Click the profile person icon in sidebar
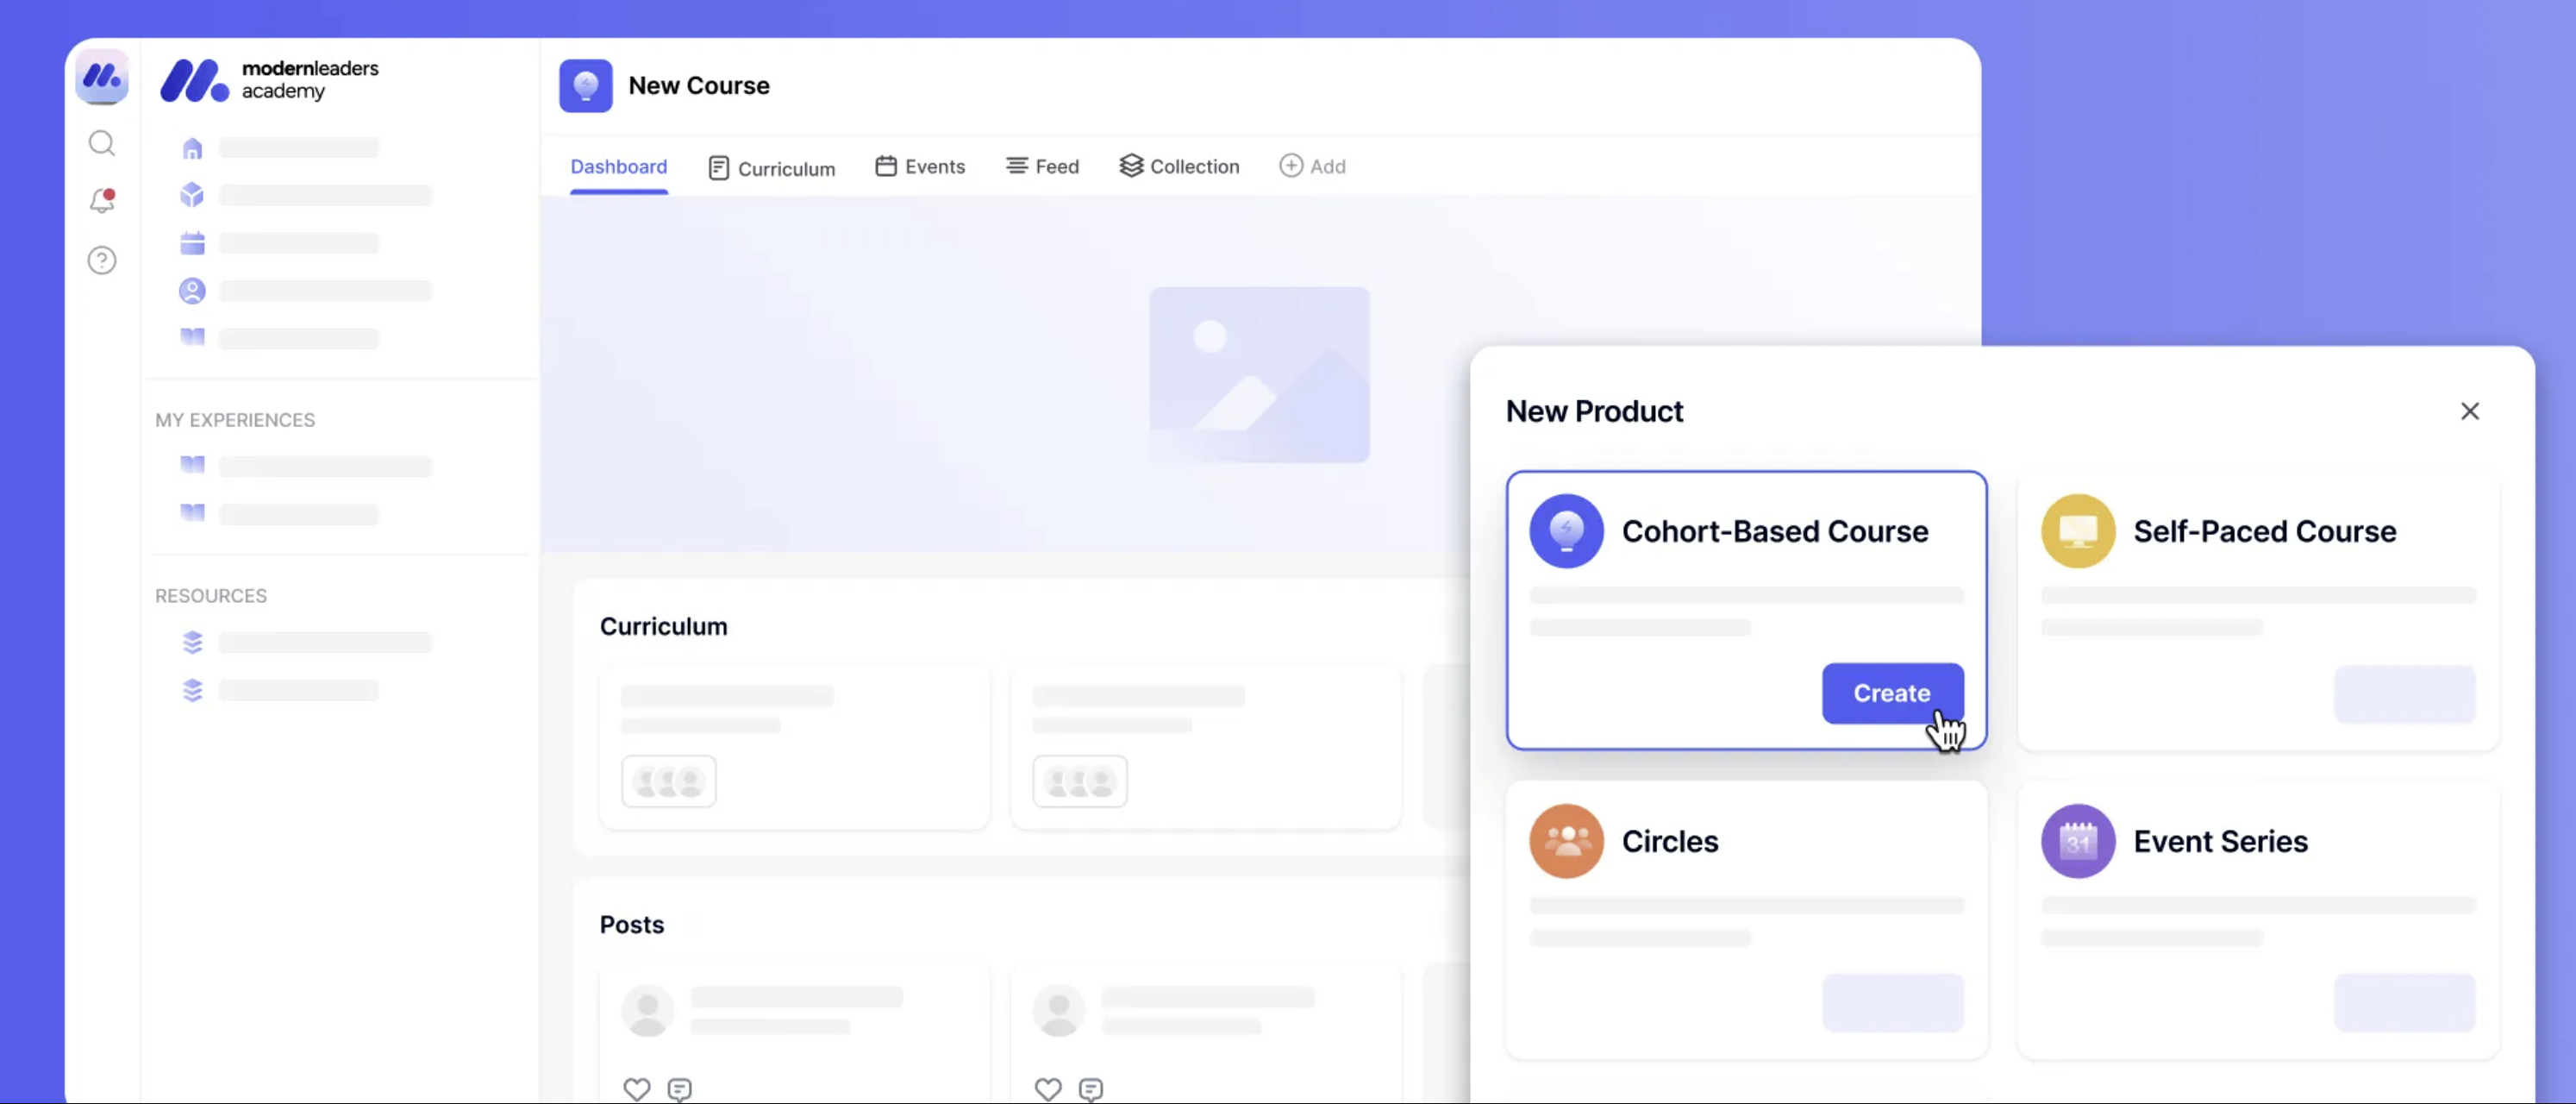 192,291
